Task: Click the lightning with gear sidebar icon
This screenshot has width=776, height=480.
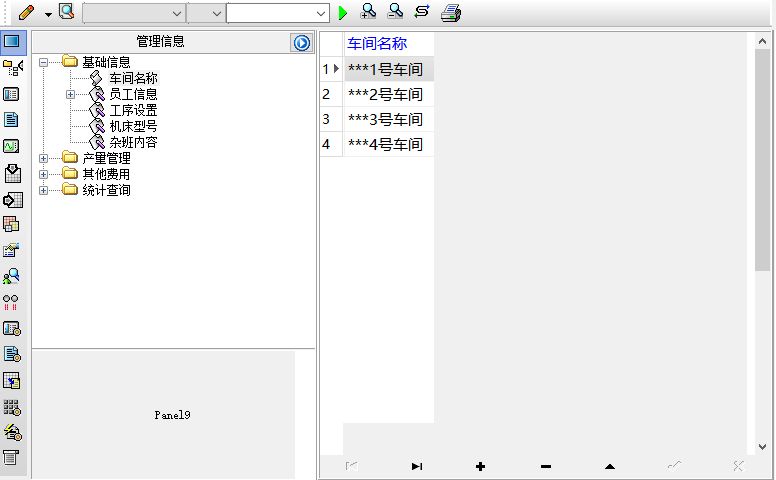Action: point(13,432)
